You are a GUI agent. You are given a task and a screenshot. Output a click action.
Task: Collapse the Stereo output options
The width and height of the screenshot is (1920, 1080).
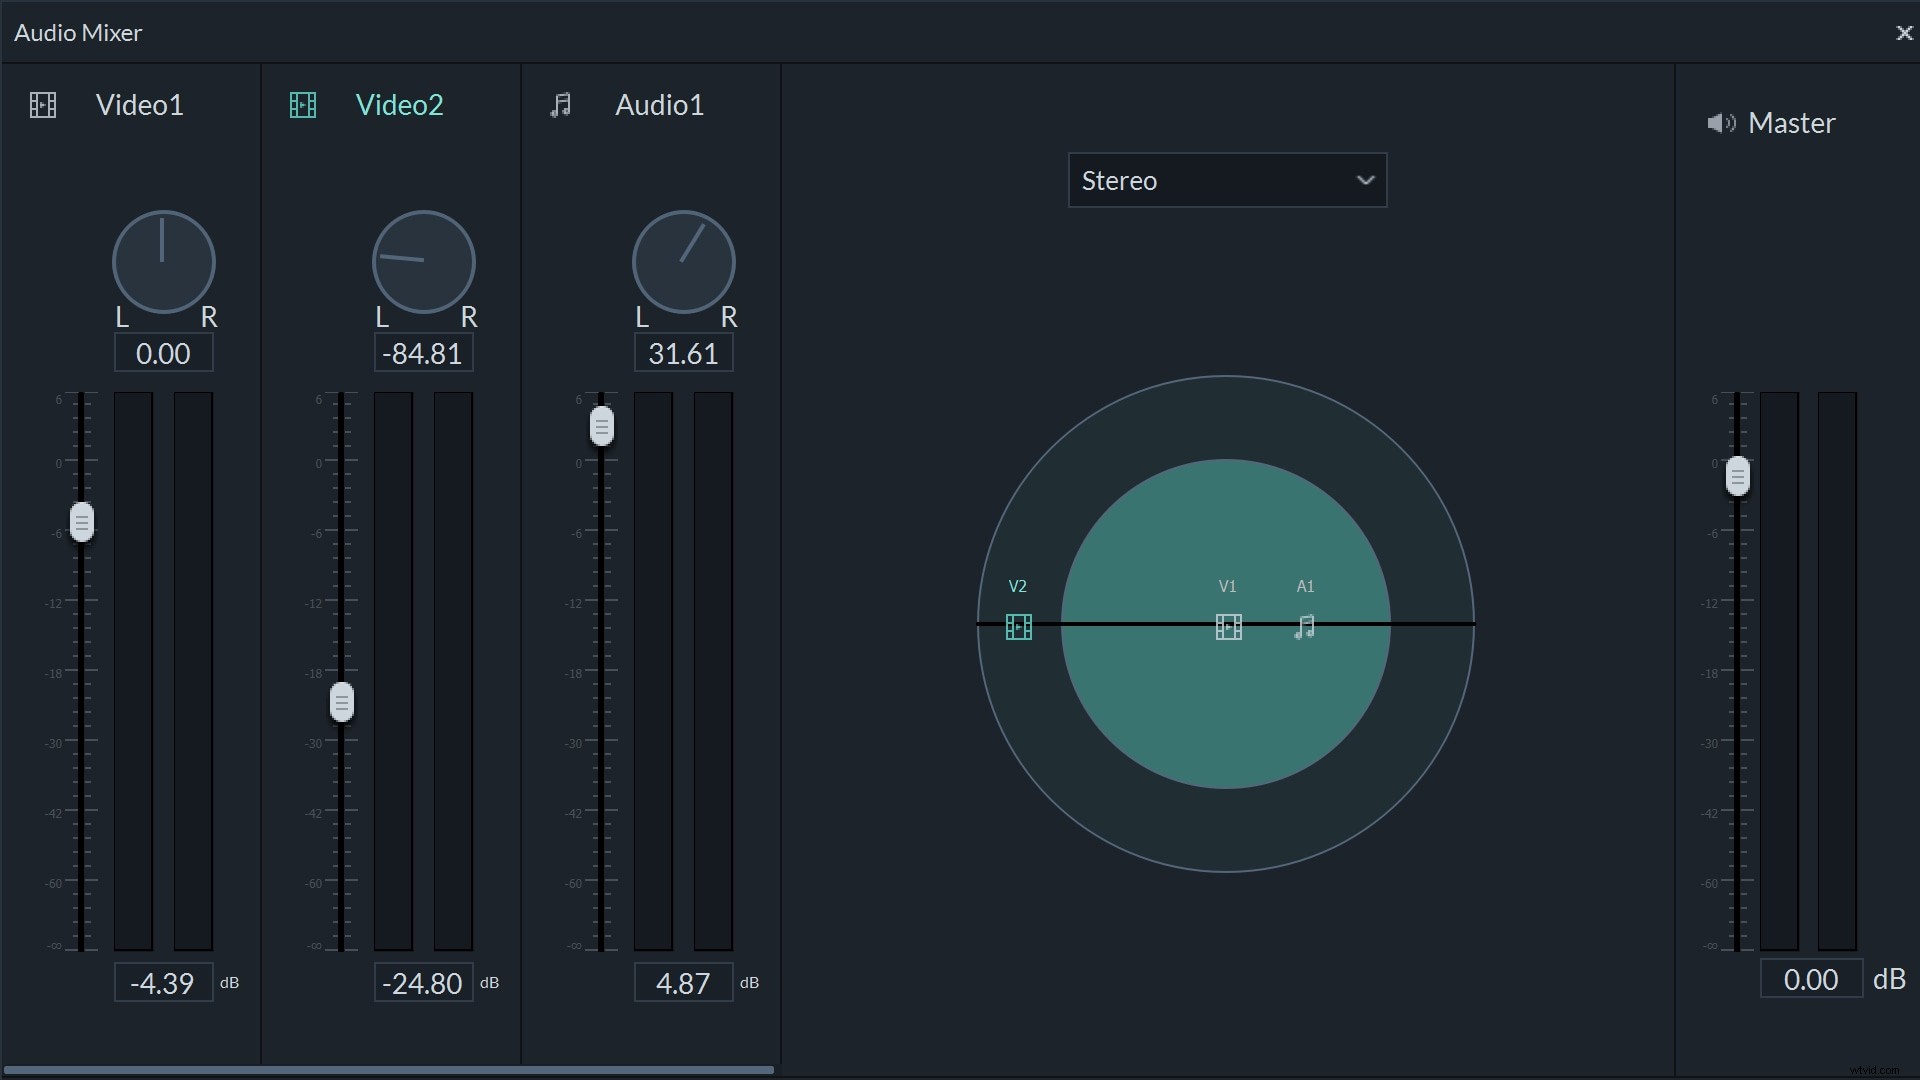click(1366, 181)
